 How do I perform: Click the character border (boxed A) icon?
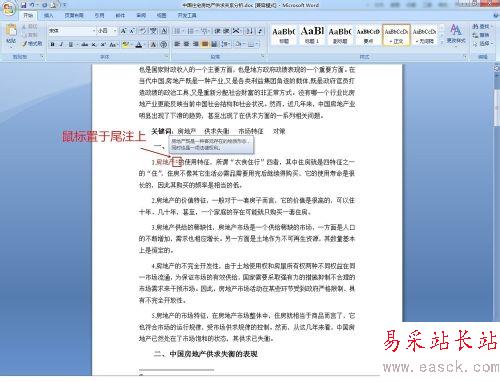(x=164, y=31)
